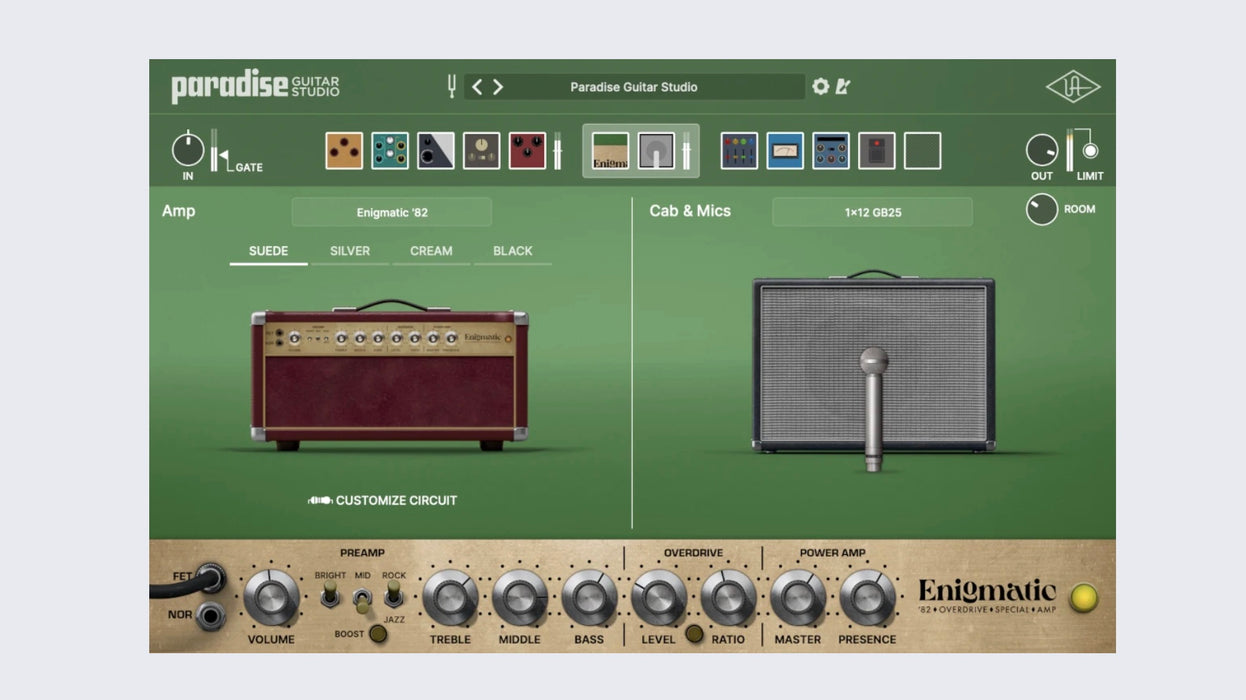Toggle the BOOST button
The width and height of the screenshot is (1246, 700).
[x=378, y=634]
